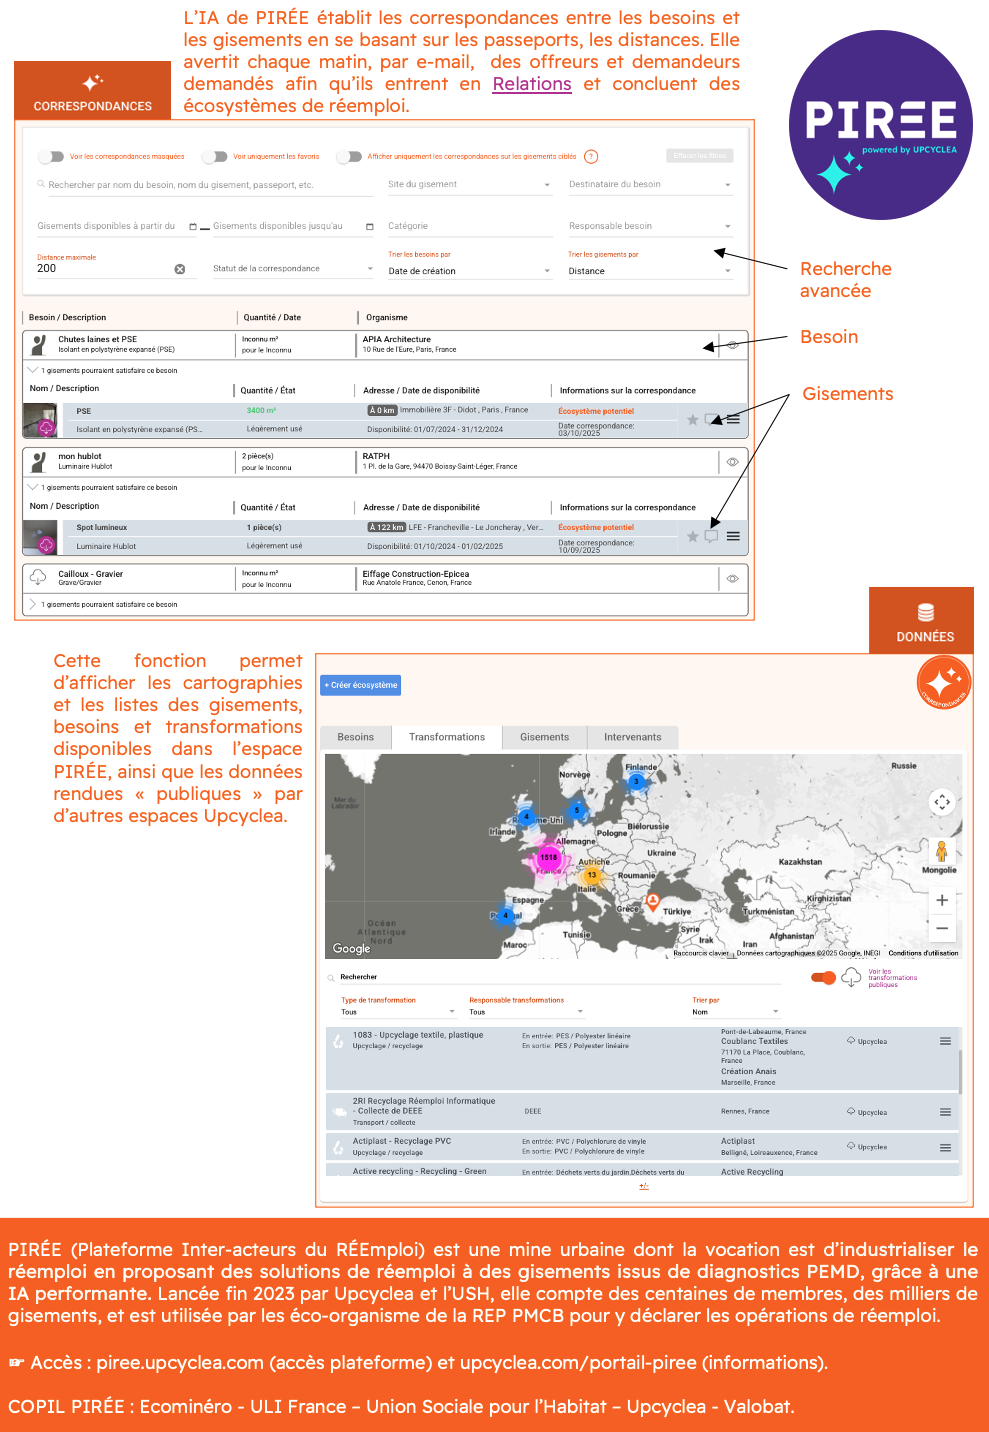Zoom in on the map
989x1432 pixels.
pos(942,900)
